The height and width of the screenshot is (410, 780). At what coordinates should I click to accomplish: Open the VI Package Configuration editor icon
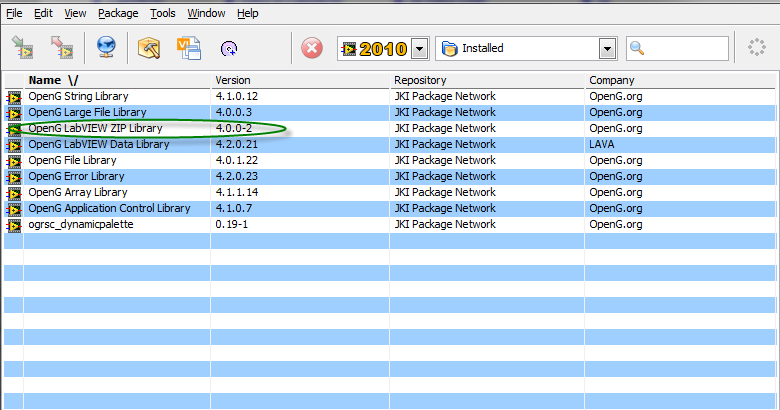pyautogui.click(x=189, y=48)
